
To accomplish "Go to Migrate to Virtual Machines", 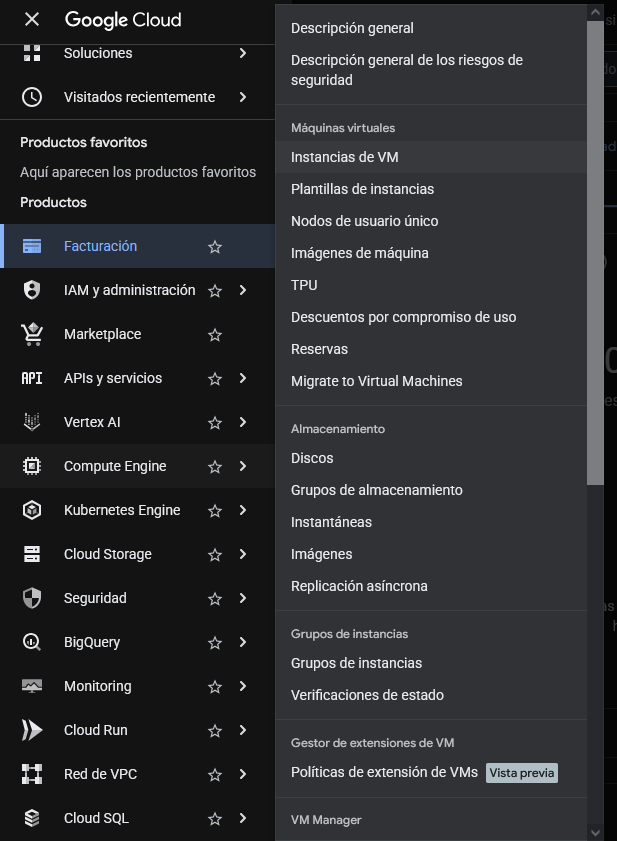I will [376, 381].
